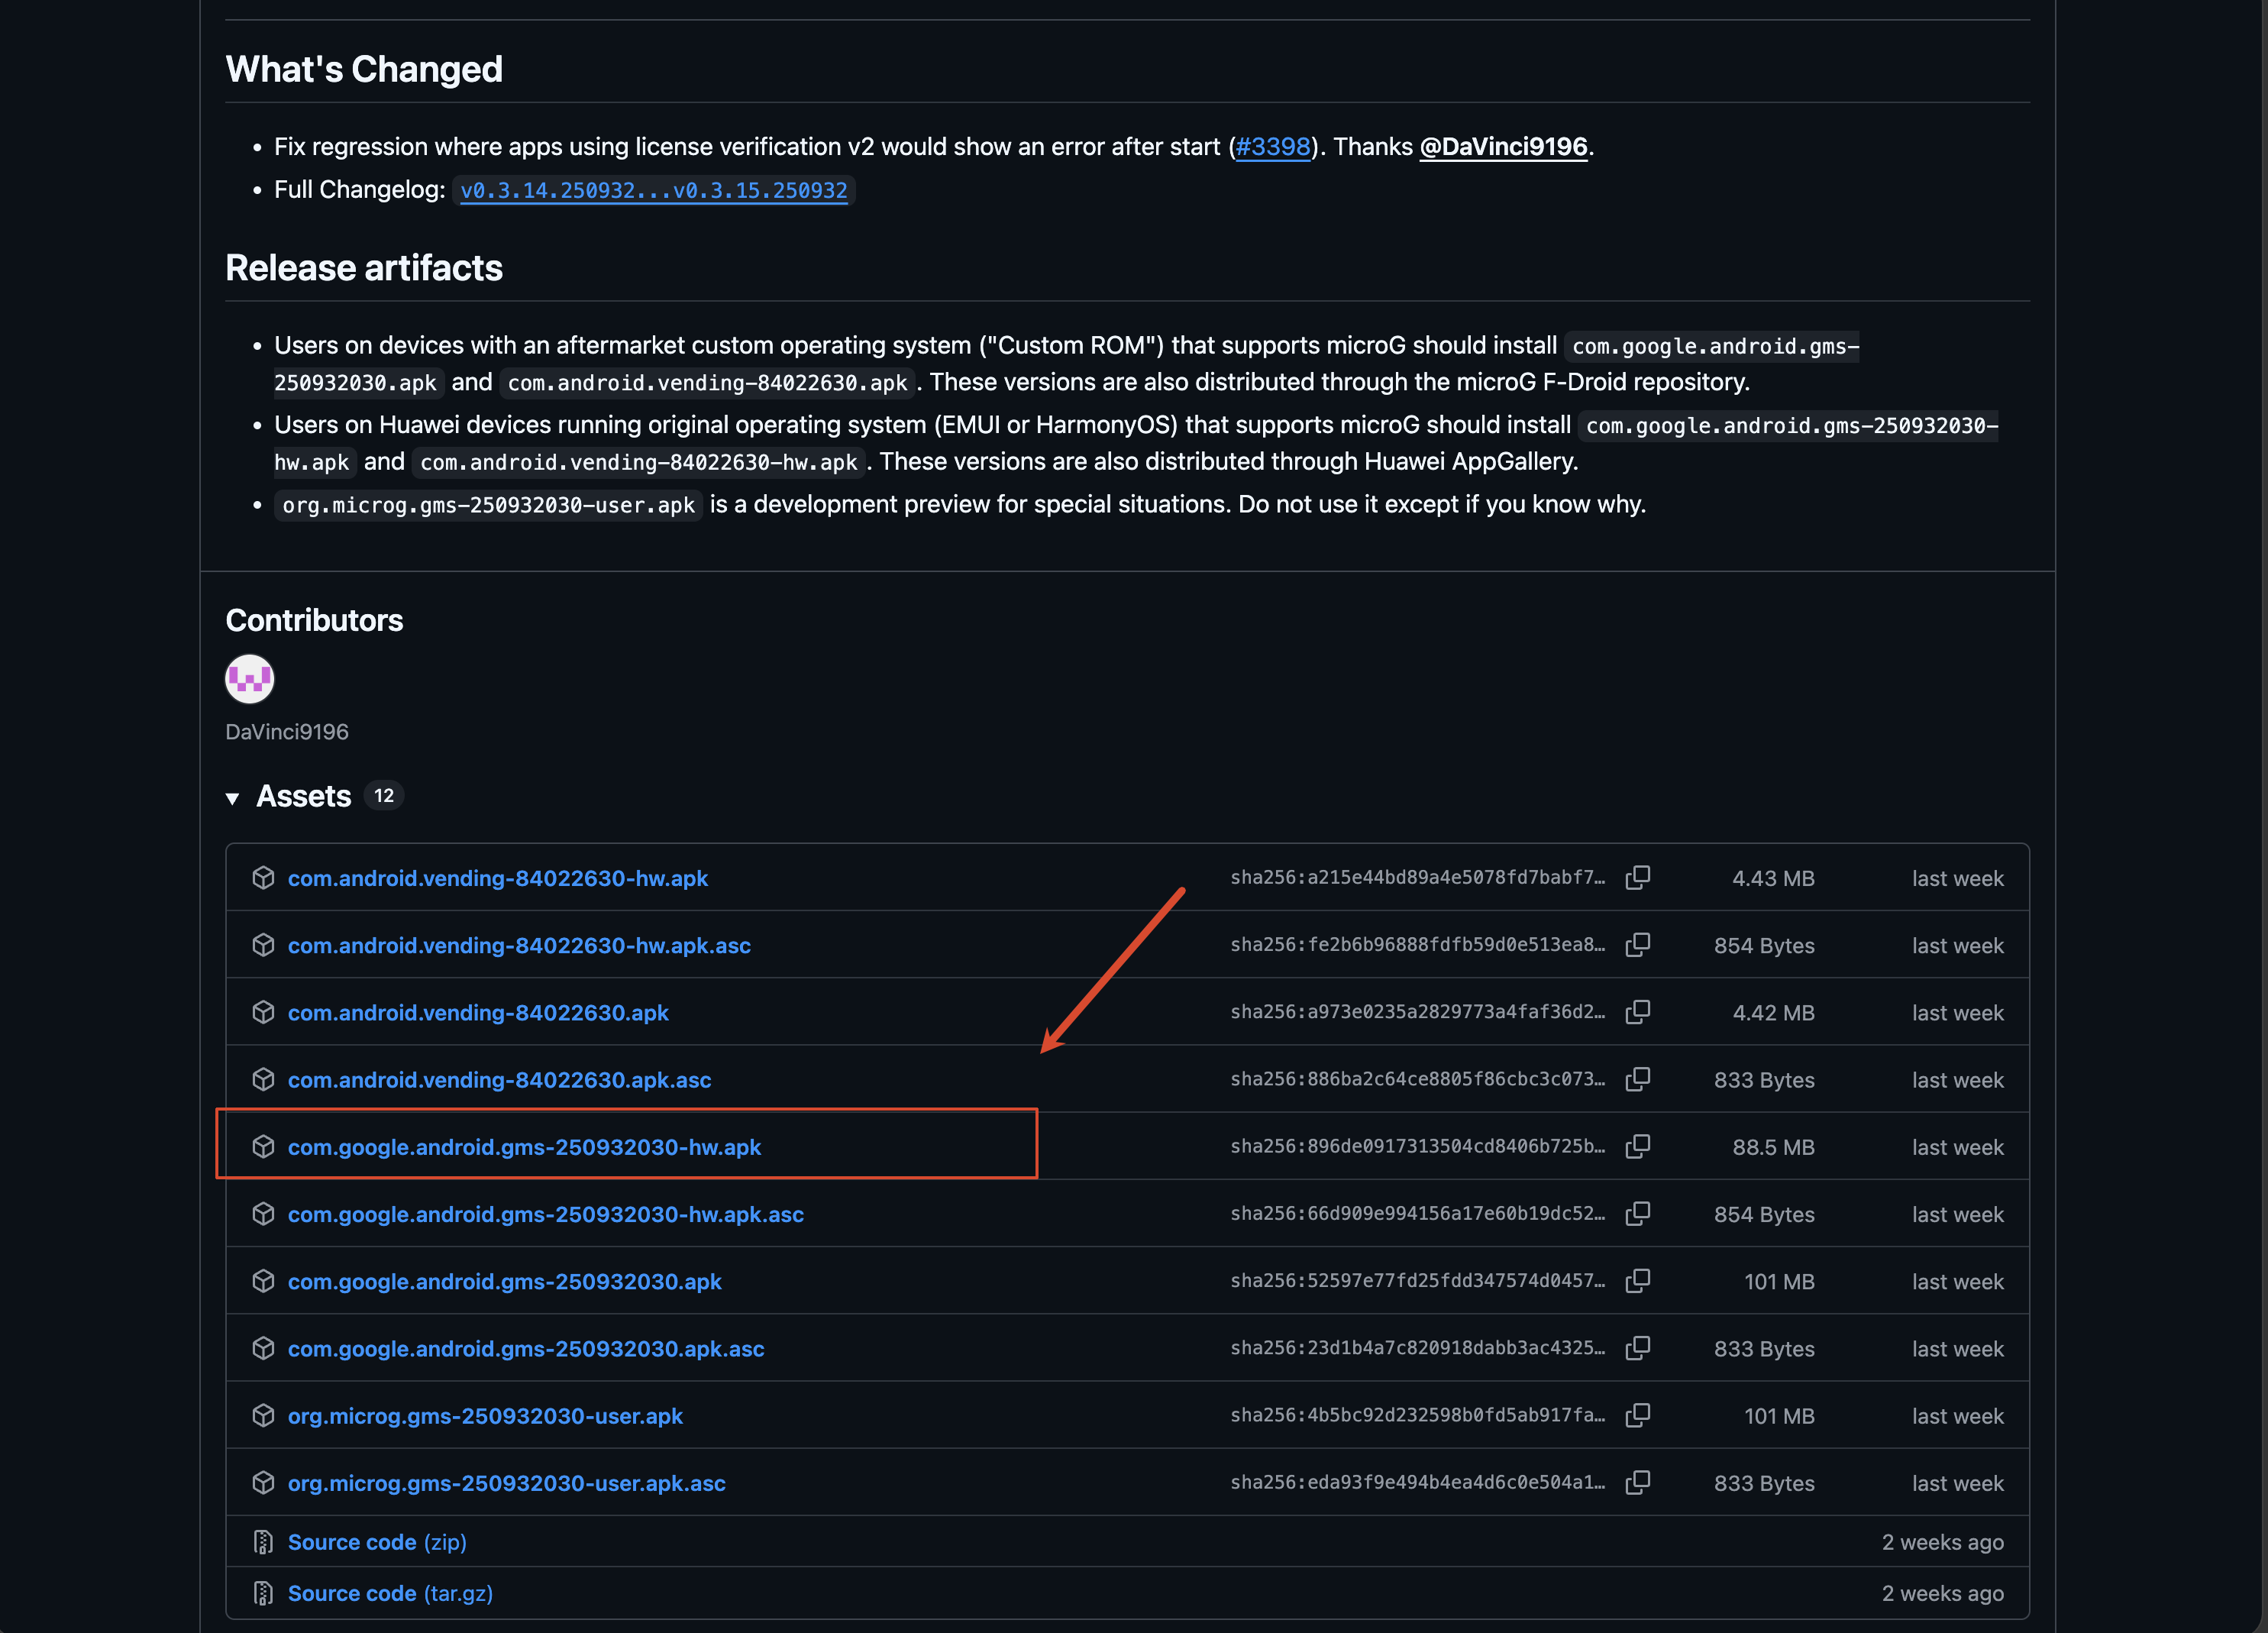
Task: Open pull request #3398 link
Action: click(1273, 147)
